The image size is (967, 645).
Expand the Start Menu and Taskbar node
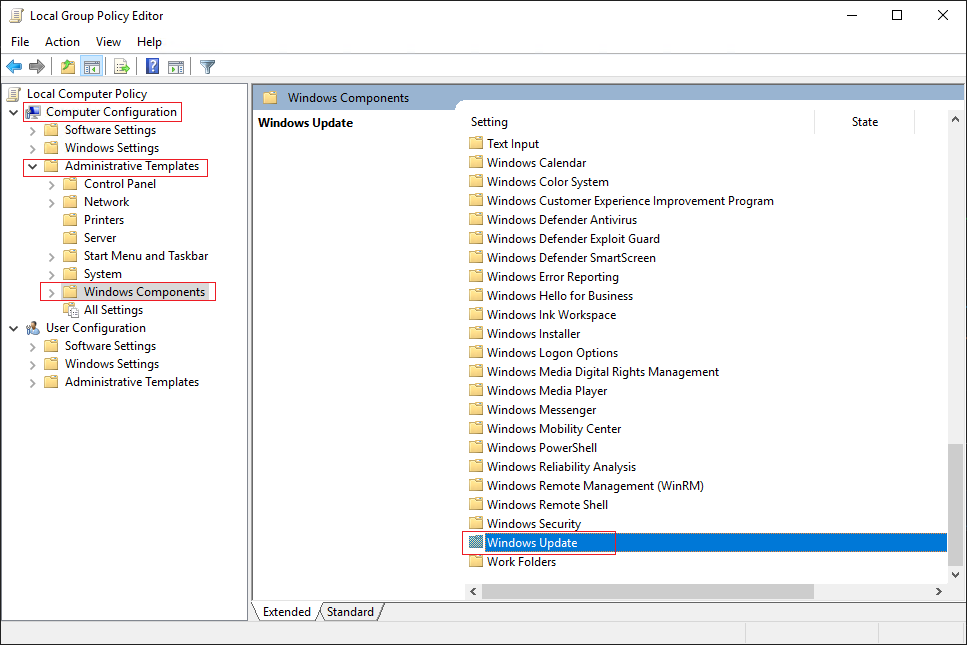click(x=52, y=257)
